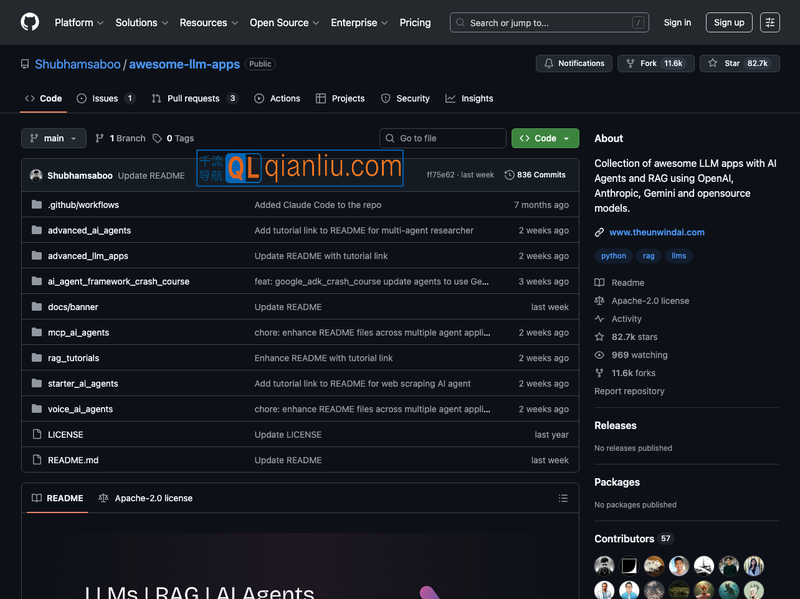Expand the main branch dropdown
Image resolution: width=800 pixels, height=599 pixels.
54,138
